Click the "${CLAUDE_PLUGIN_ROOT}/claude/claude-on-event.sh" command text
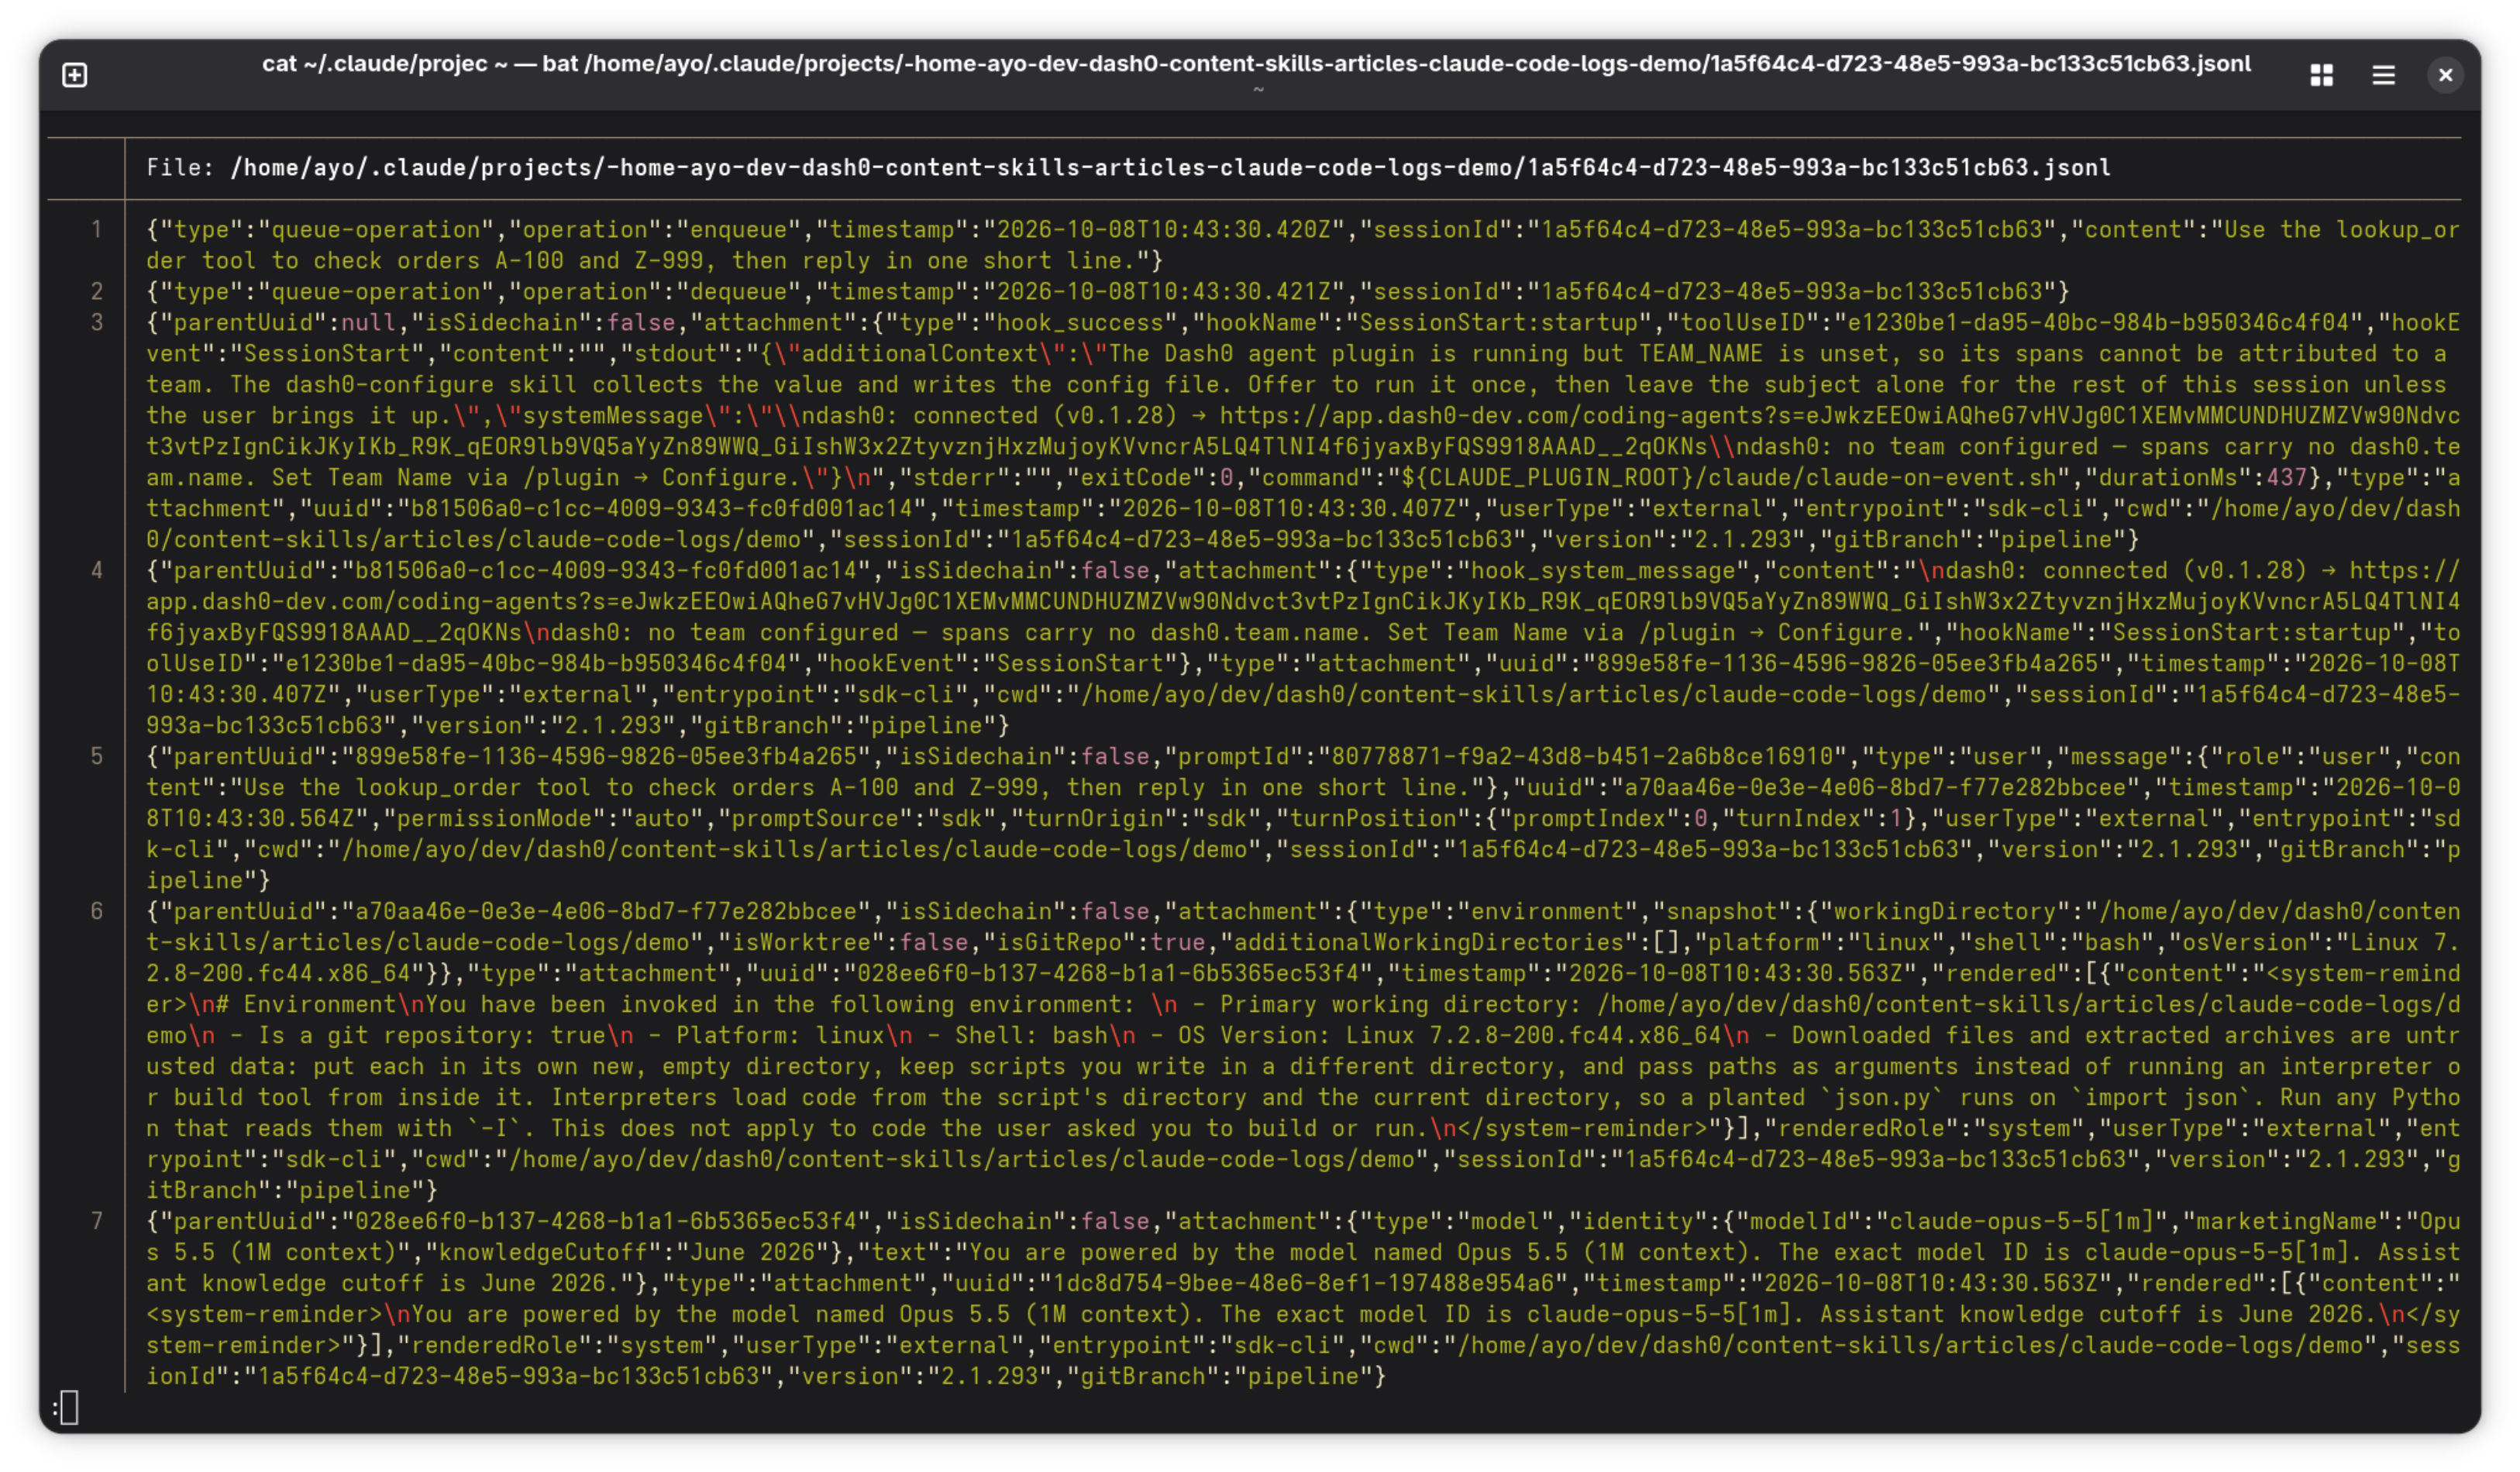The height and width of the screenshot is (1472, 2520). [1728, 478]
